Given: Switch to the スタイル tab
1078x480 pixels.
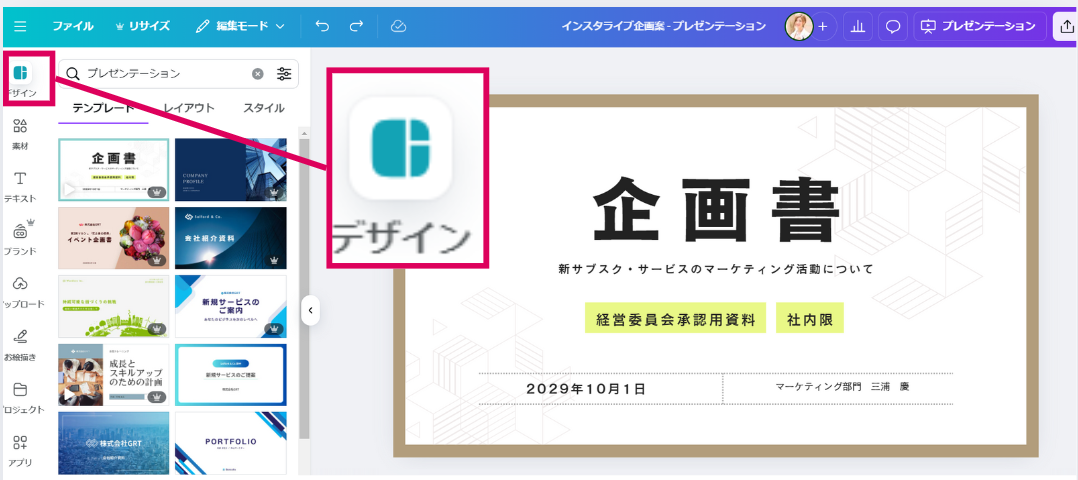Looking at the screenshot, I should 263,108.
